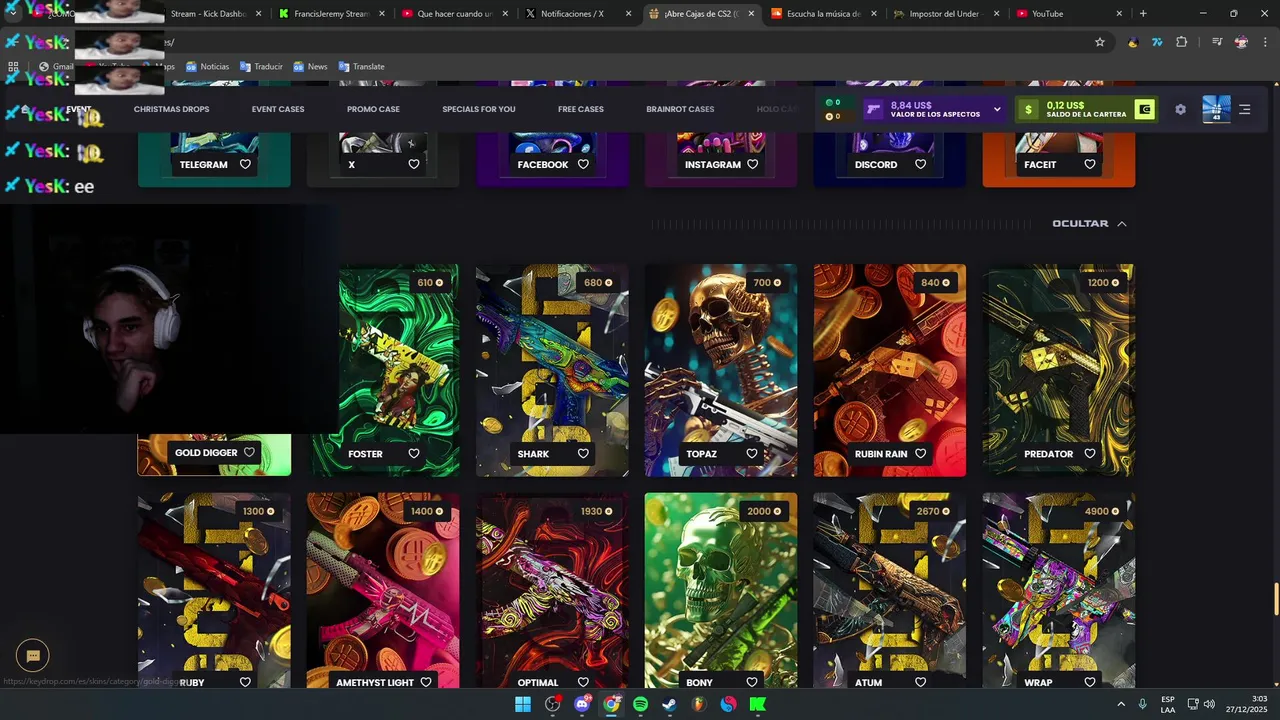Screen dimensions: 1280x720
Task: Open browser extensions puzzle icon
Action: 1182,42
